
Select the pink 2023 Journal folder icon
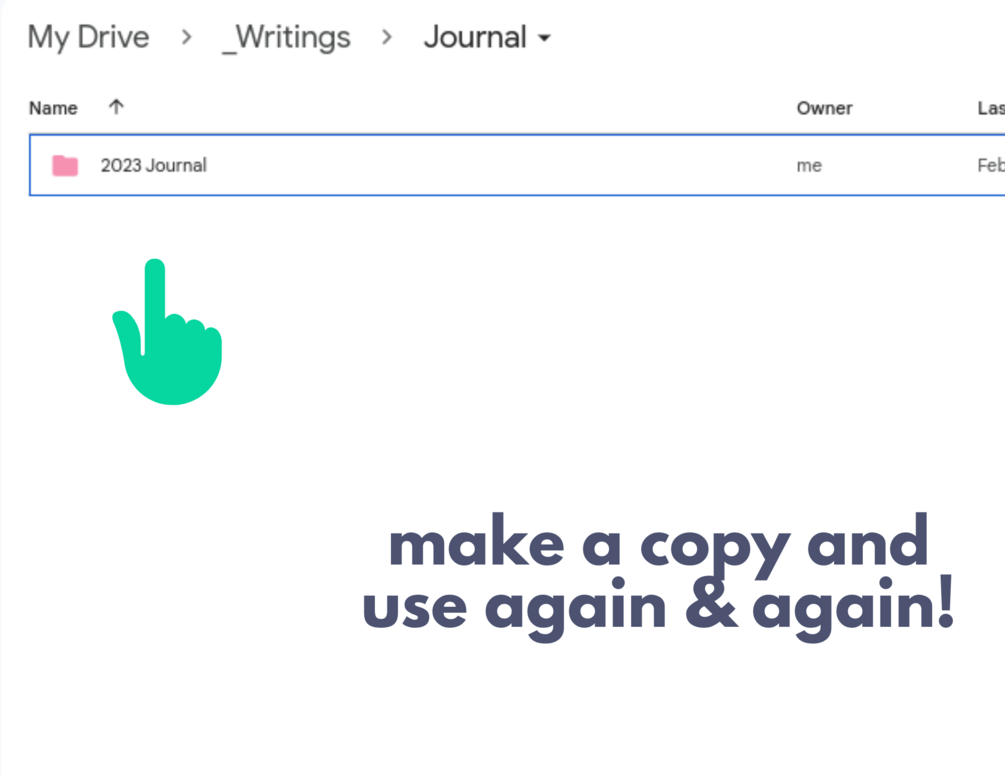tap(65, 165)
